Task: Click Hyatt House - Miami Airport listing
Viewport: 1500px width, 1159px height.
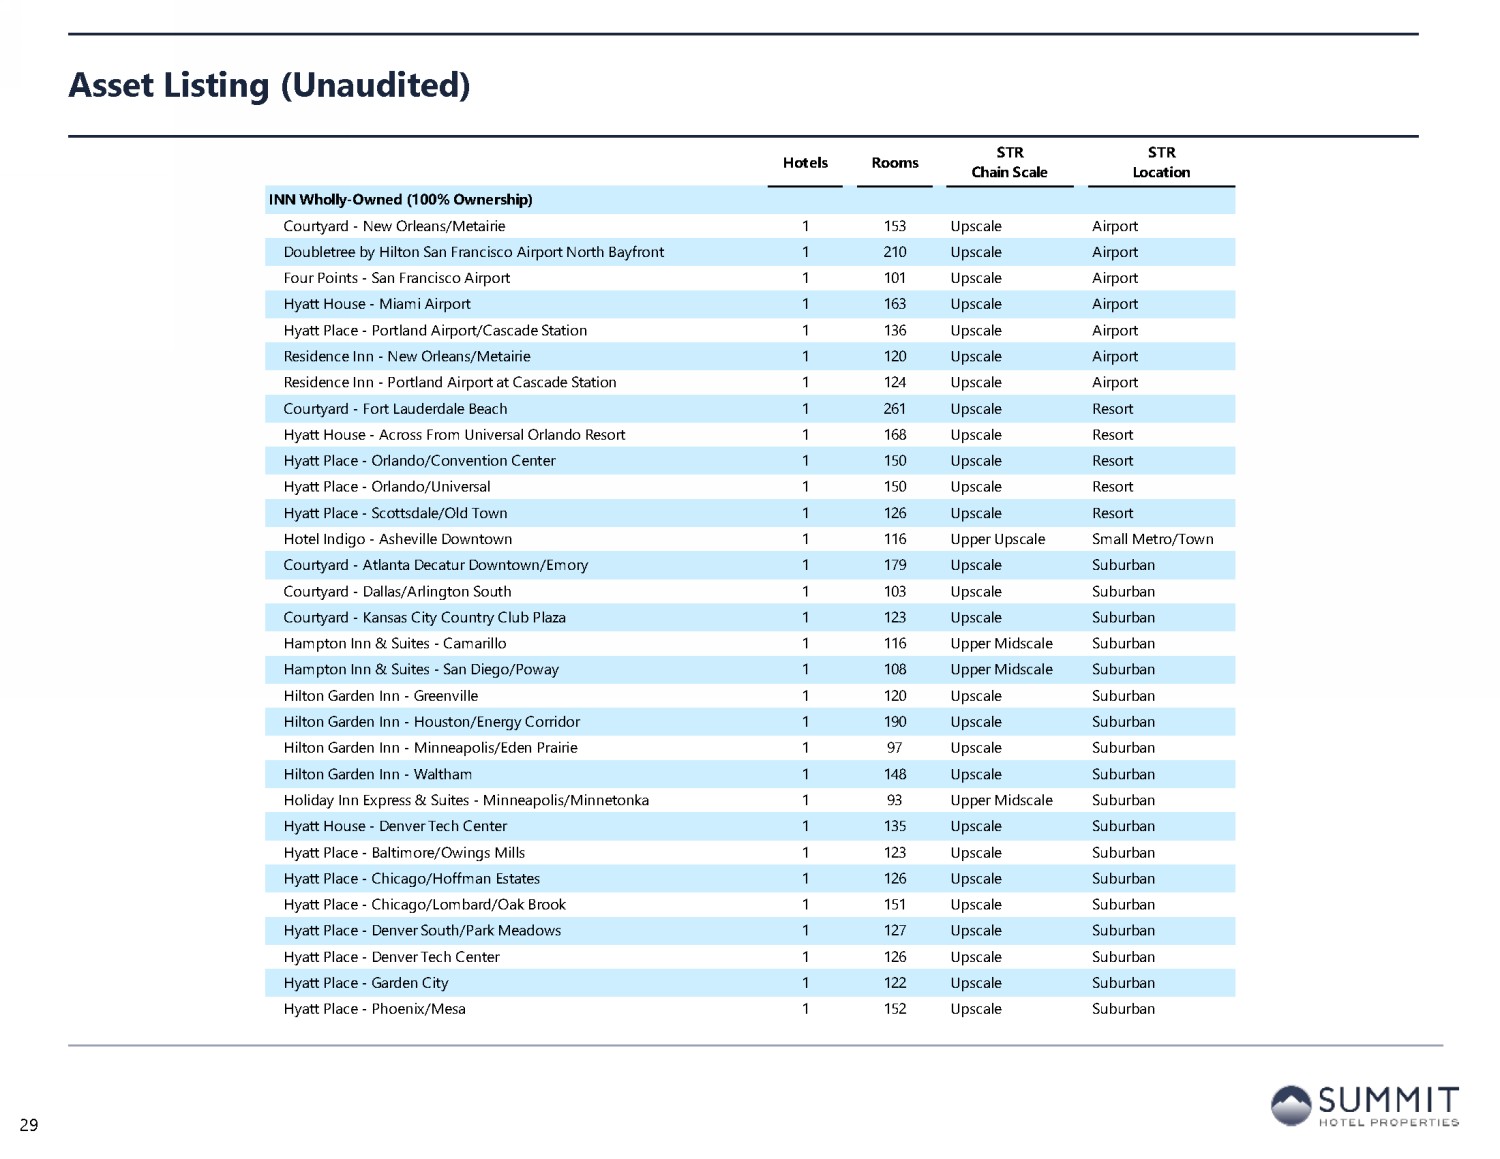Action: pos(376,305)
